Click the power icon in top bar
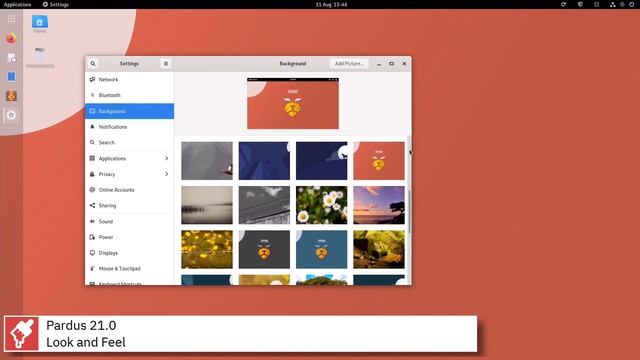This screenshot has width=640, height=360. (631, 4)
